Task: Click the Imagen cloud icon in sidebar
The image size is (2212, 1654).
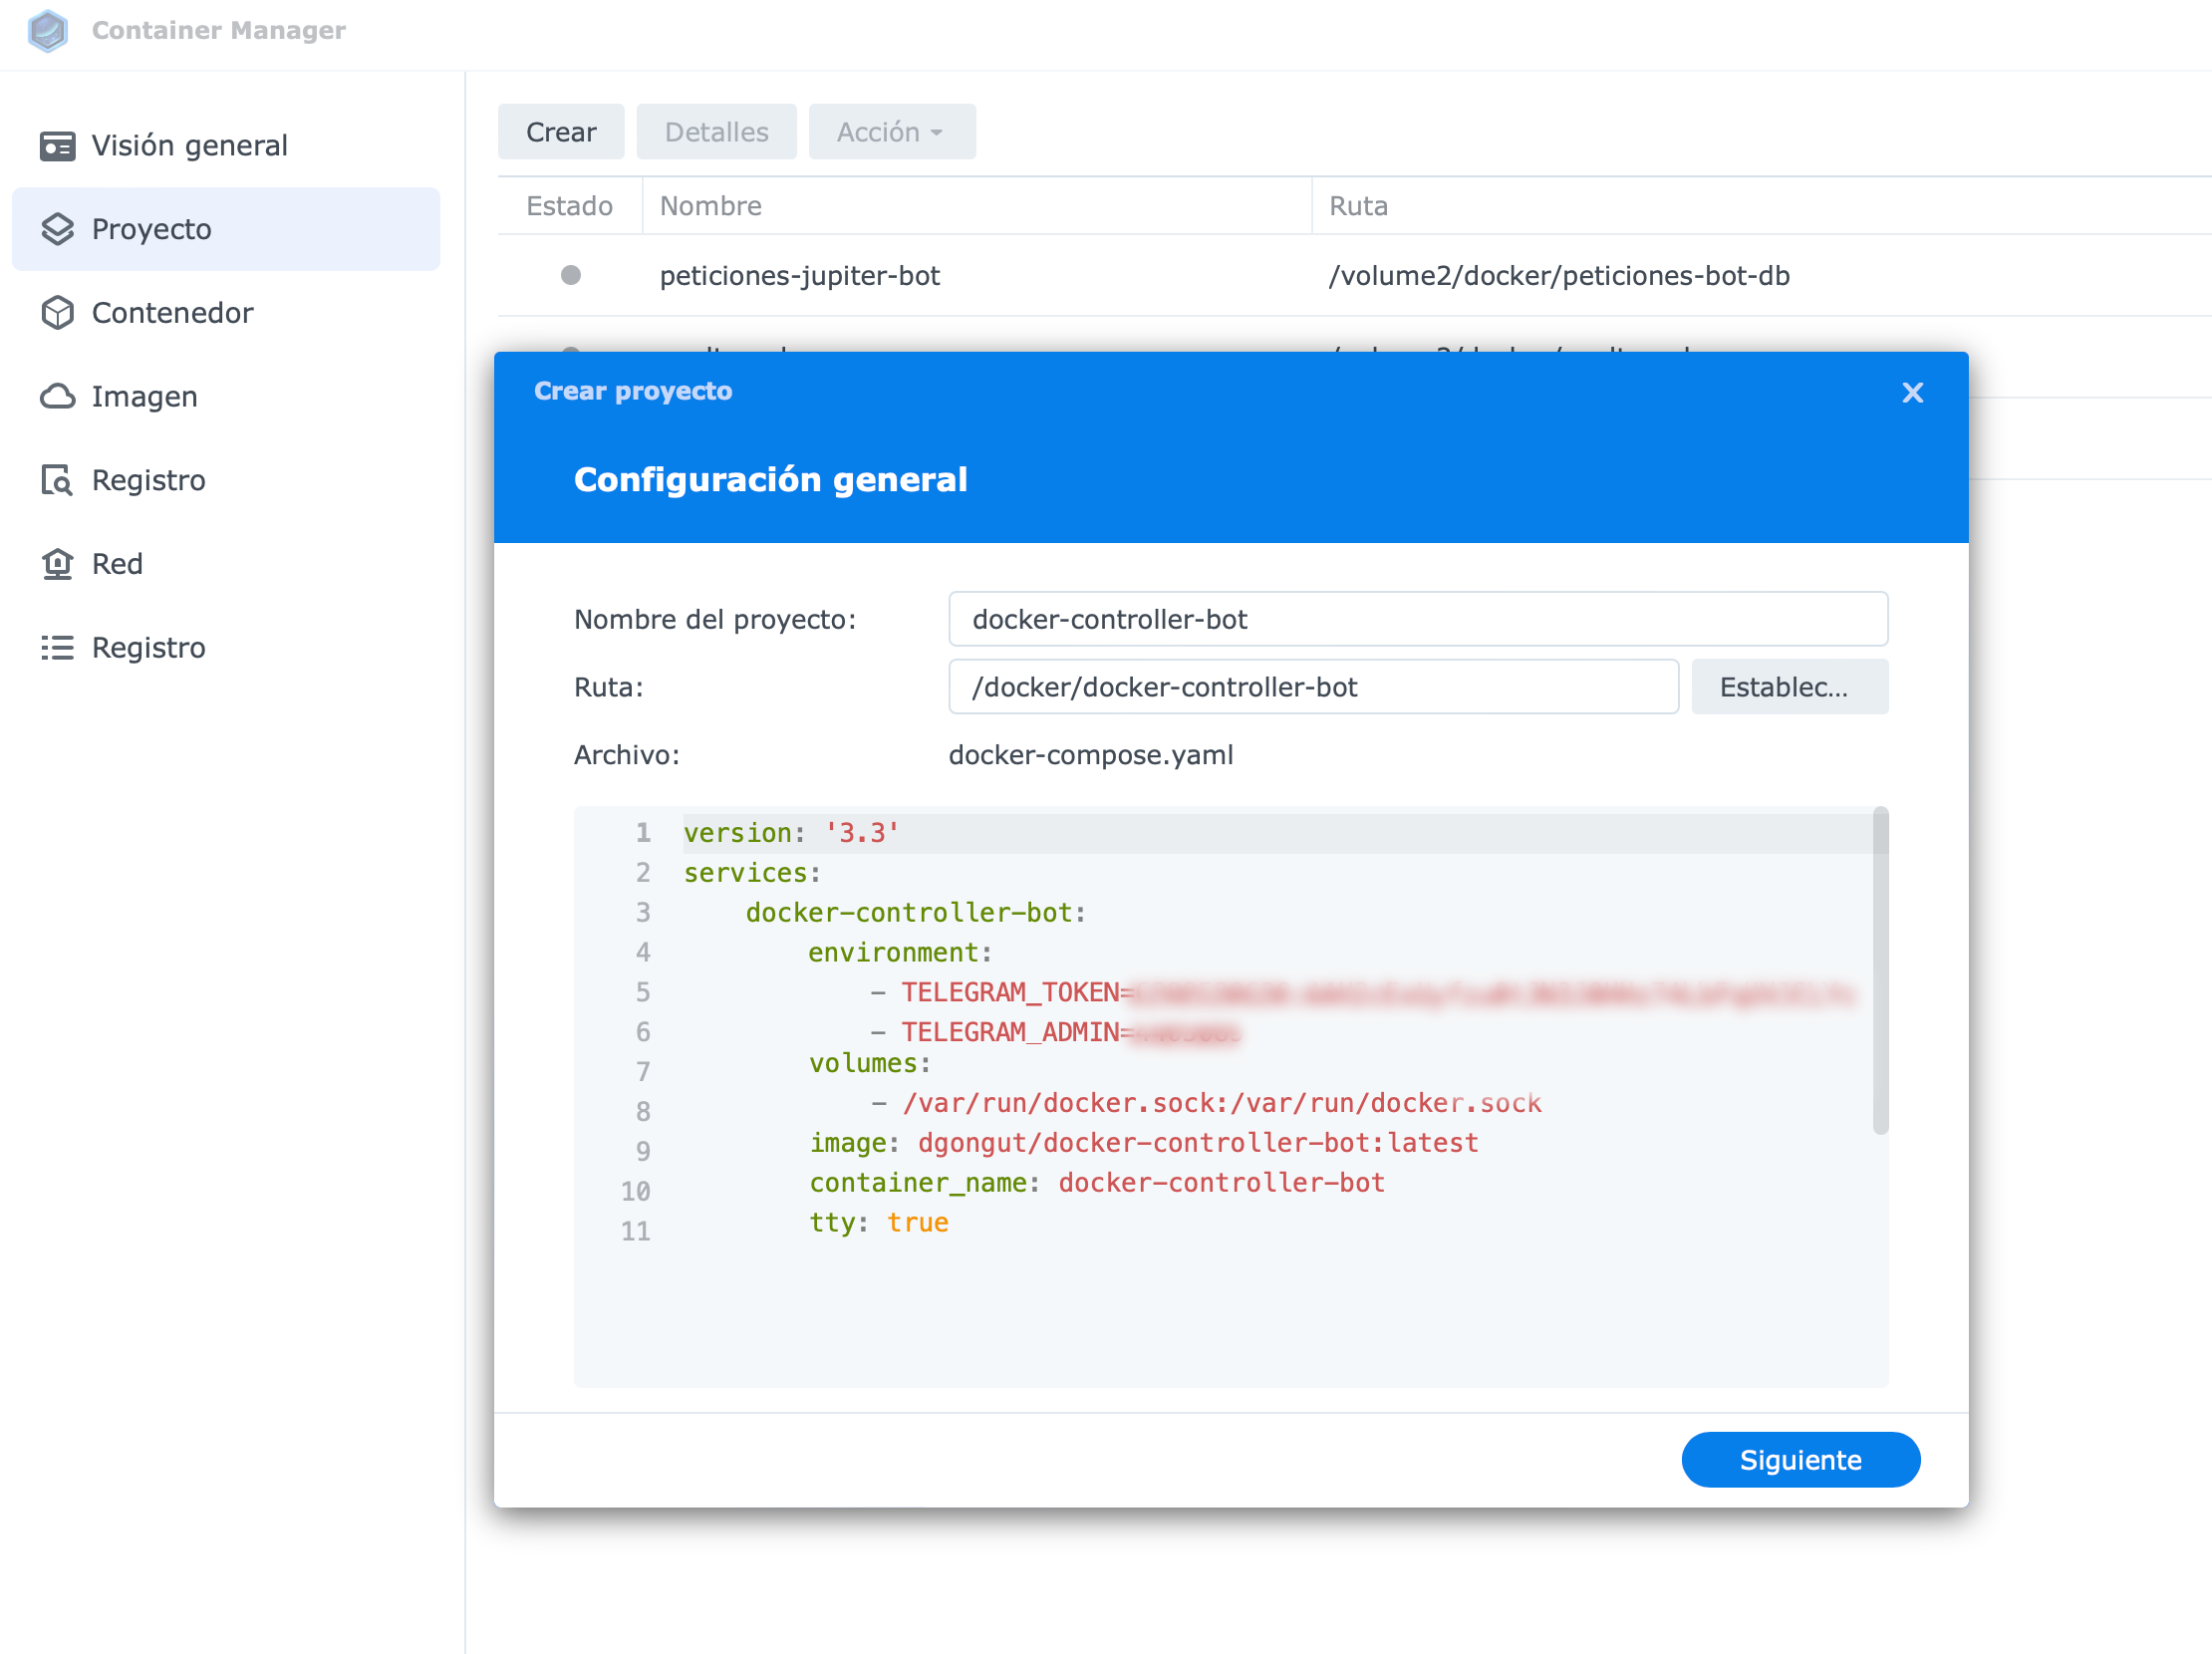Action: [x=57, y=397]
